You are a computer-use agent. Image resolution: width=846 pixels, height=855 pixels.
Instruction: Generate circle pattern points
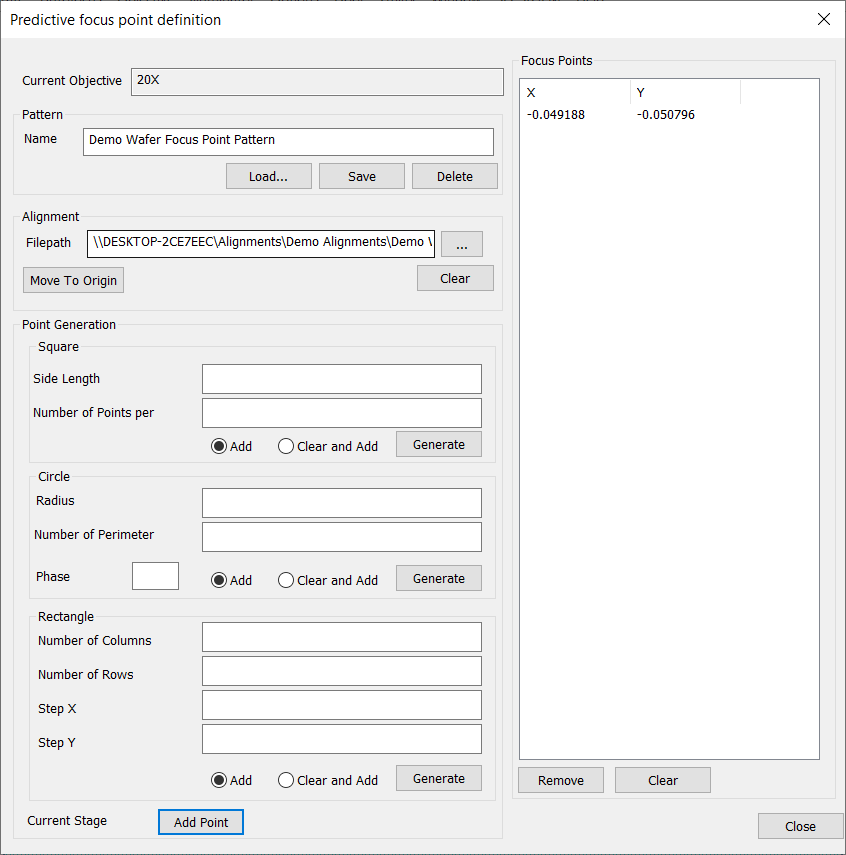tap(439, 578)
